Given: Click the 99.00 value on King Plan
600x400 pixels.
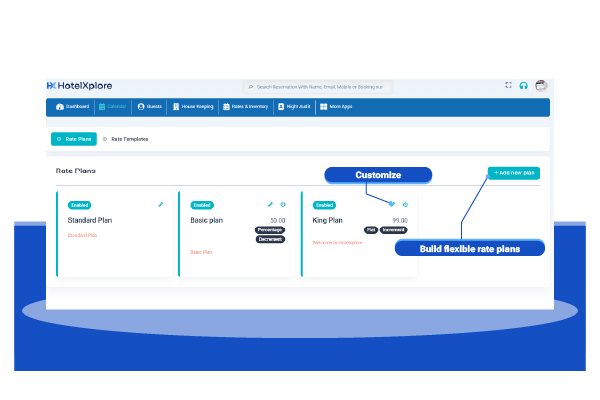Looking at the screenshot, I should tap(400, 220).
